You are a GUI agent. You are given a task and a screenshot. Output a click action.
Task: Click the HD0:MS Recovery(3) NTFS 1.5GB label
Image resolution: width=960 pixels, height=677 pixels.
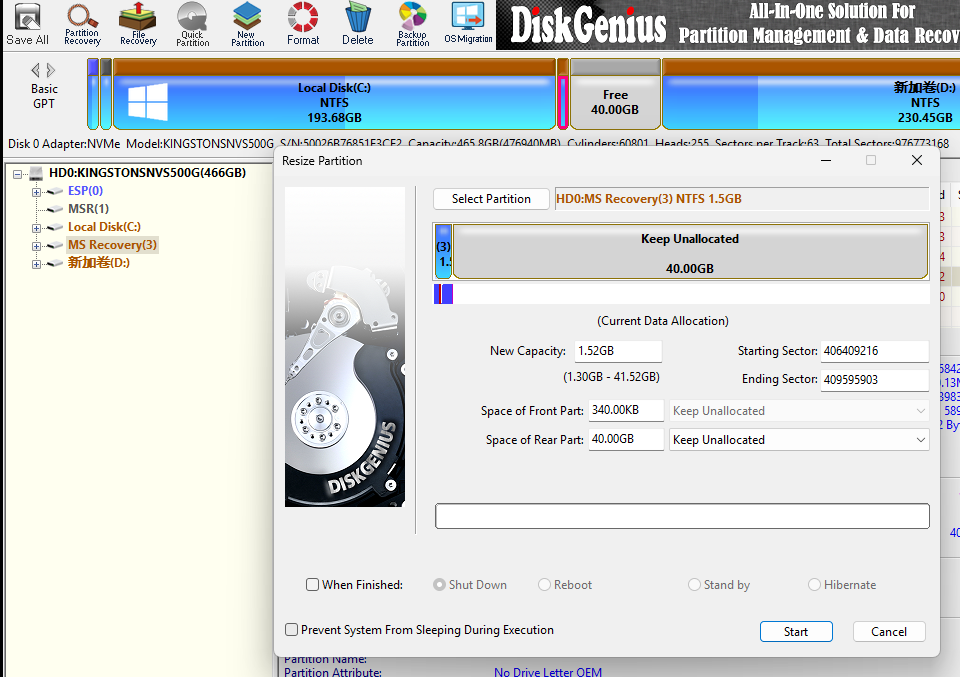(x=648, y=199)
